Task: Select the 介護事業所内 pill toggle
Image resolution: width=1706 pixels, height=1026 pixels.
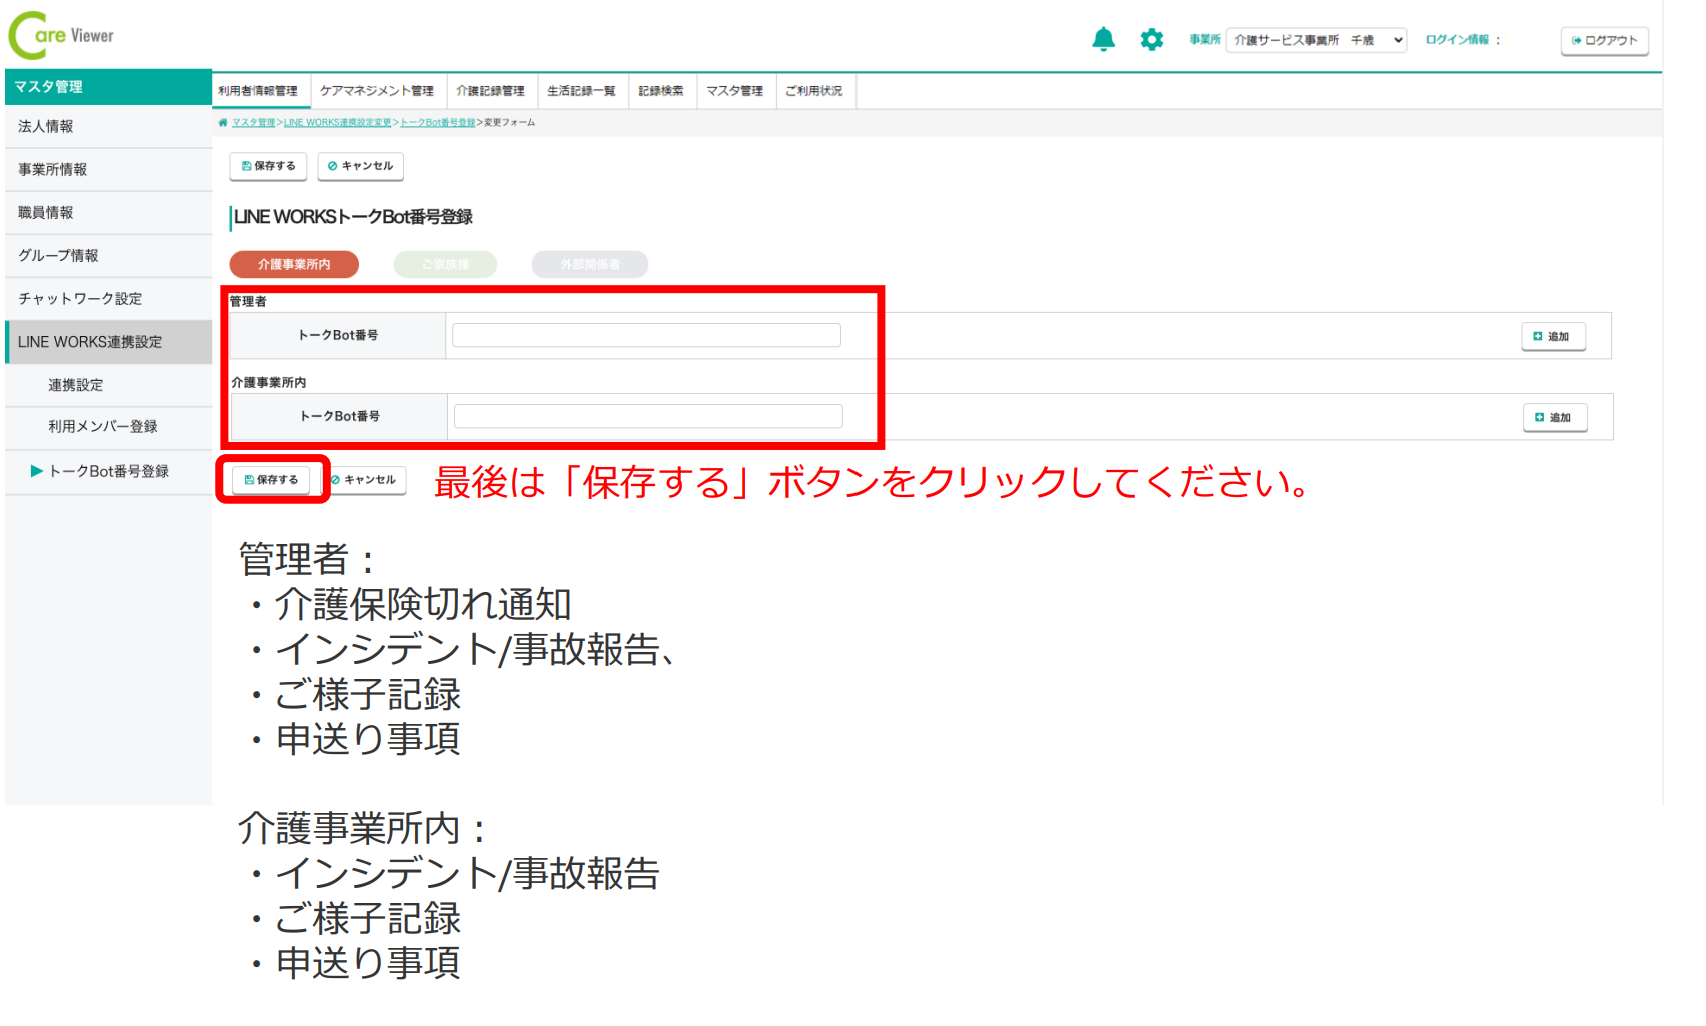Action: coord(294,265)
